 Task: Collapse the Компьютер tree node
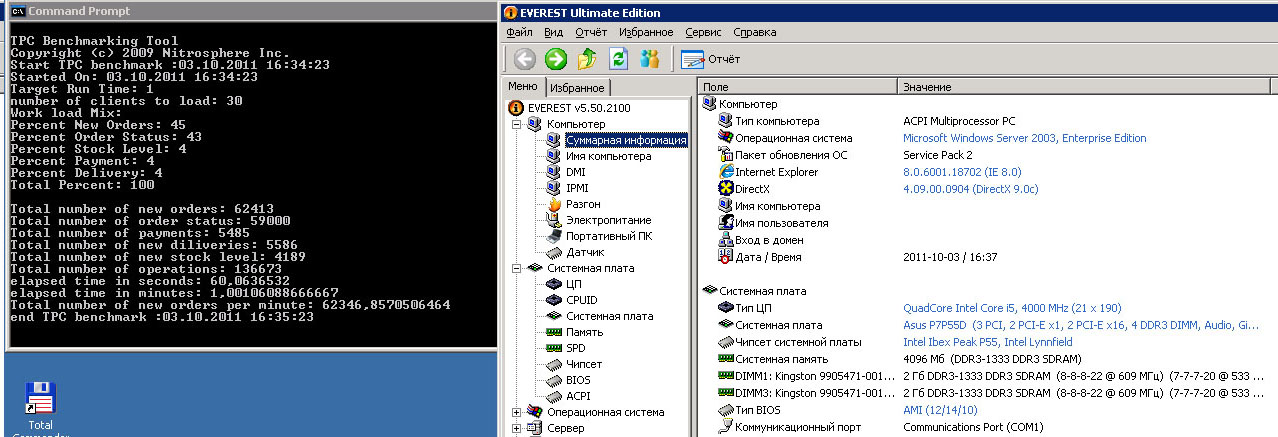coord(516,124)
